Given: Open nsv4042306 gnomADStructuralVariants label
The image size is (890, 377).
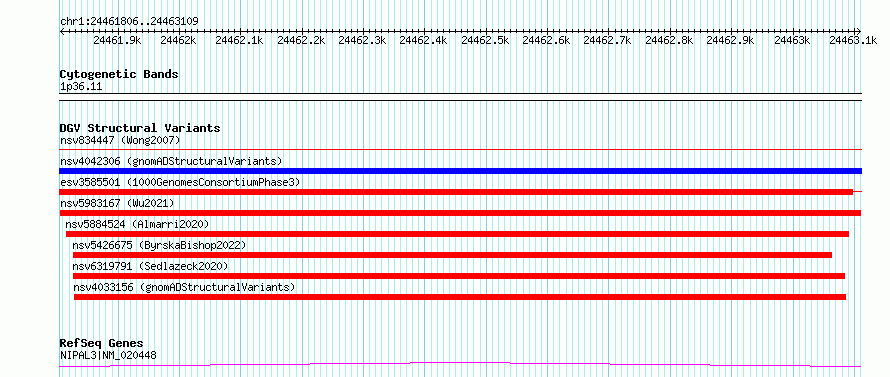Looking at the screenshot, I should click(x=171, y=161).
